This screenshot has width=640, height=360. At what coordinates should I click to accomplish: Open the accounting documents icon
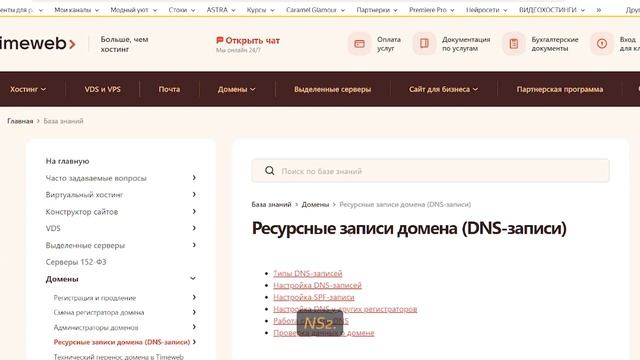pyautogui.click(x=513, y=44)
